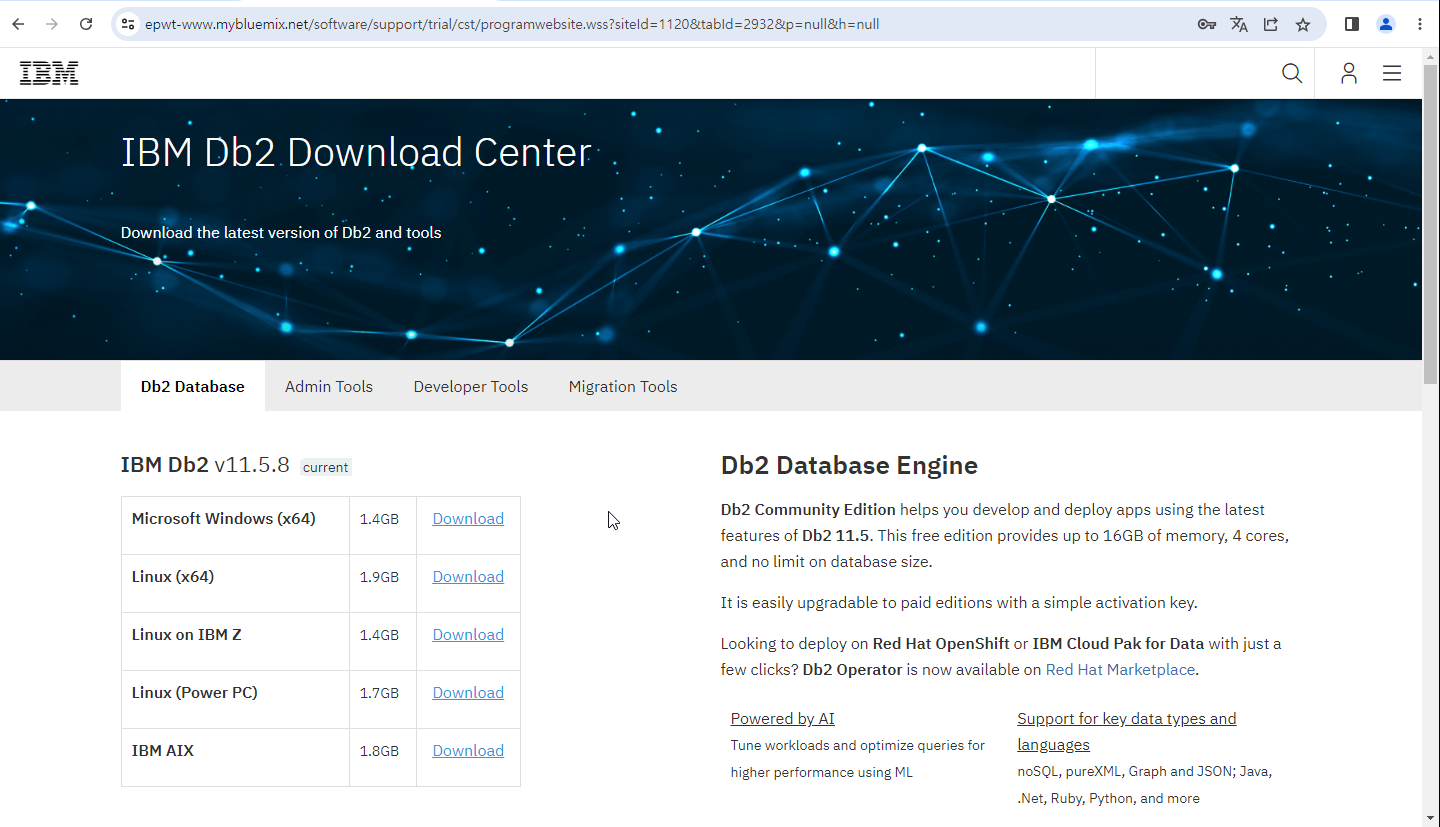This screenshot has width=1440, height=827.
Task: Click 'Microsoft Windows (x64)' row label
Action: click(224, 518)
